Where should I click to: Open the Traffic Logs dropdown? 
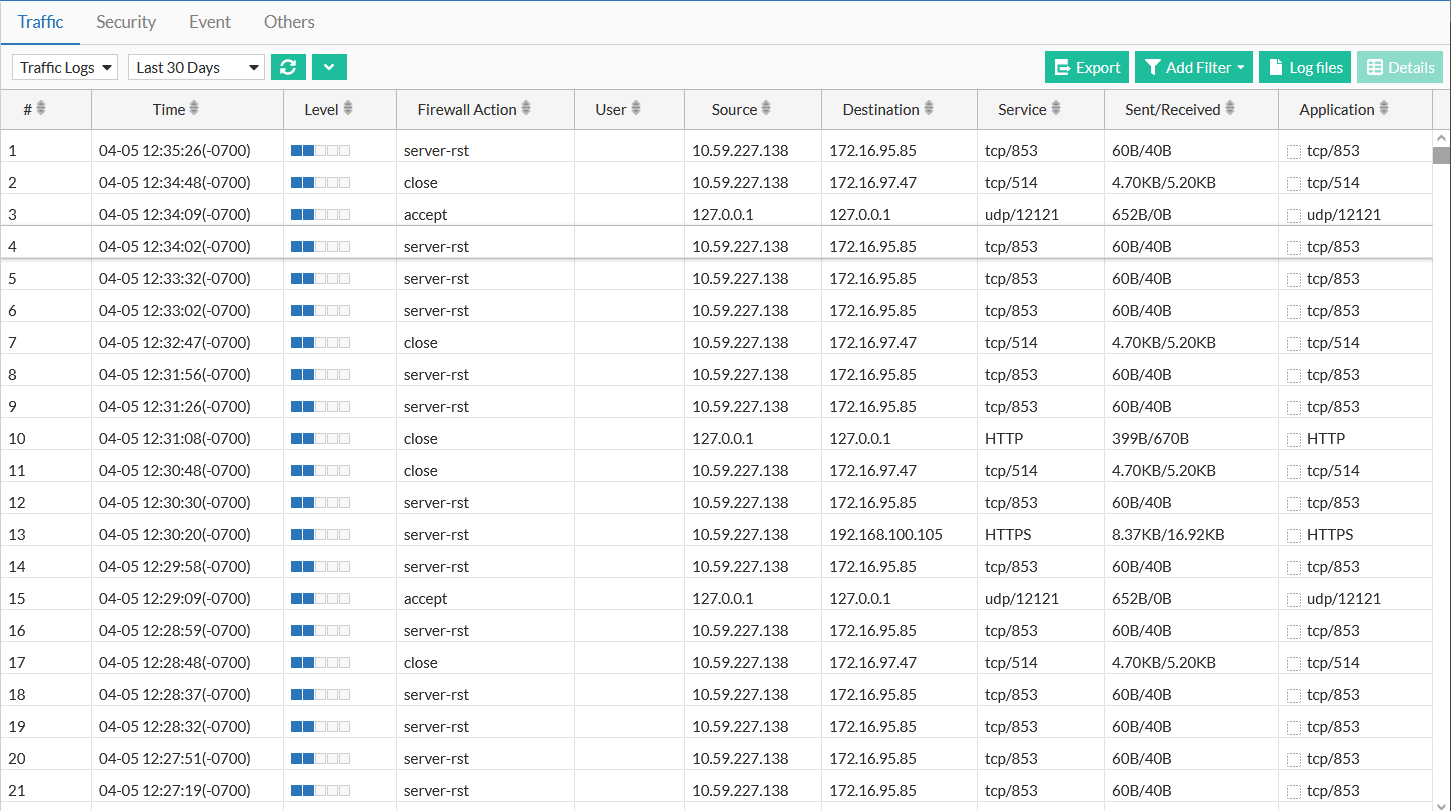(63, 67)
